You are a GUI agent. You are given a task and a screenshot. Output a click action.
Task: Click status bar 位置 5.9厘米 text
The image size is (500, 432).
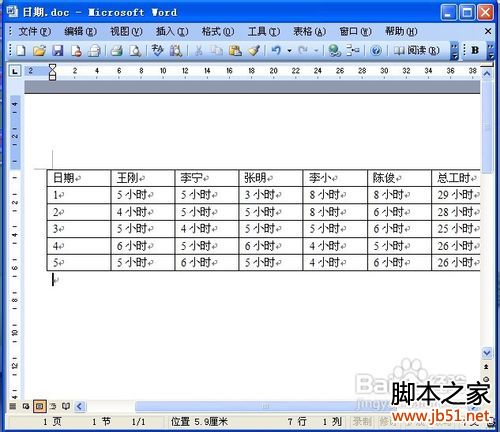click(x=199, y=422)
